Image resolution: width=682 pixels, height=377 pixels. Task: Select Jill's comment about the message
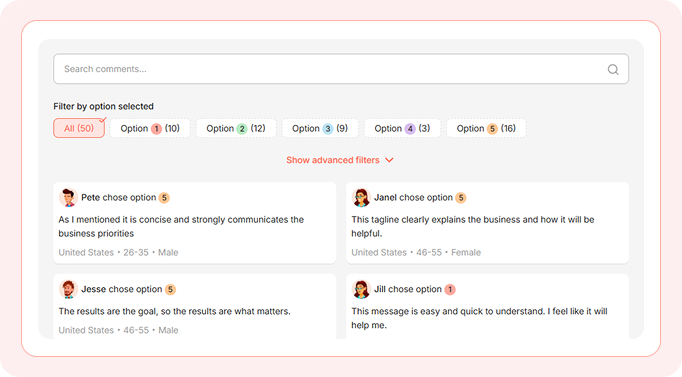click(479, 318)
